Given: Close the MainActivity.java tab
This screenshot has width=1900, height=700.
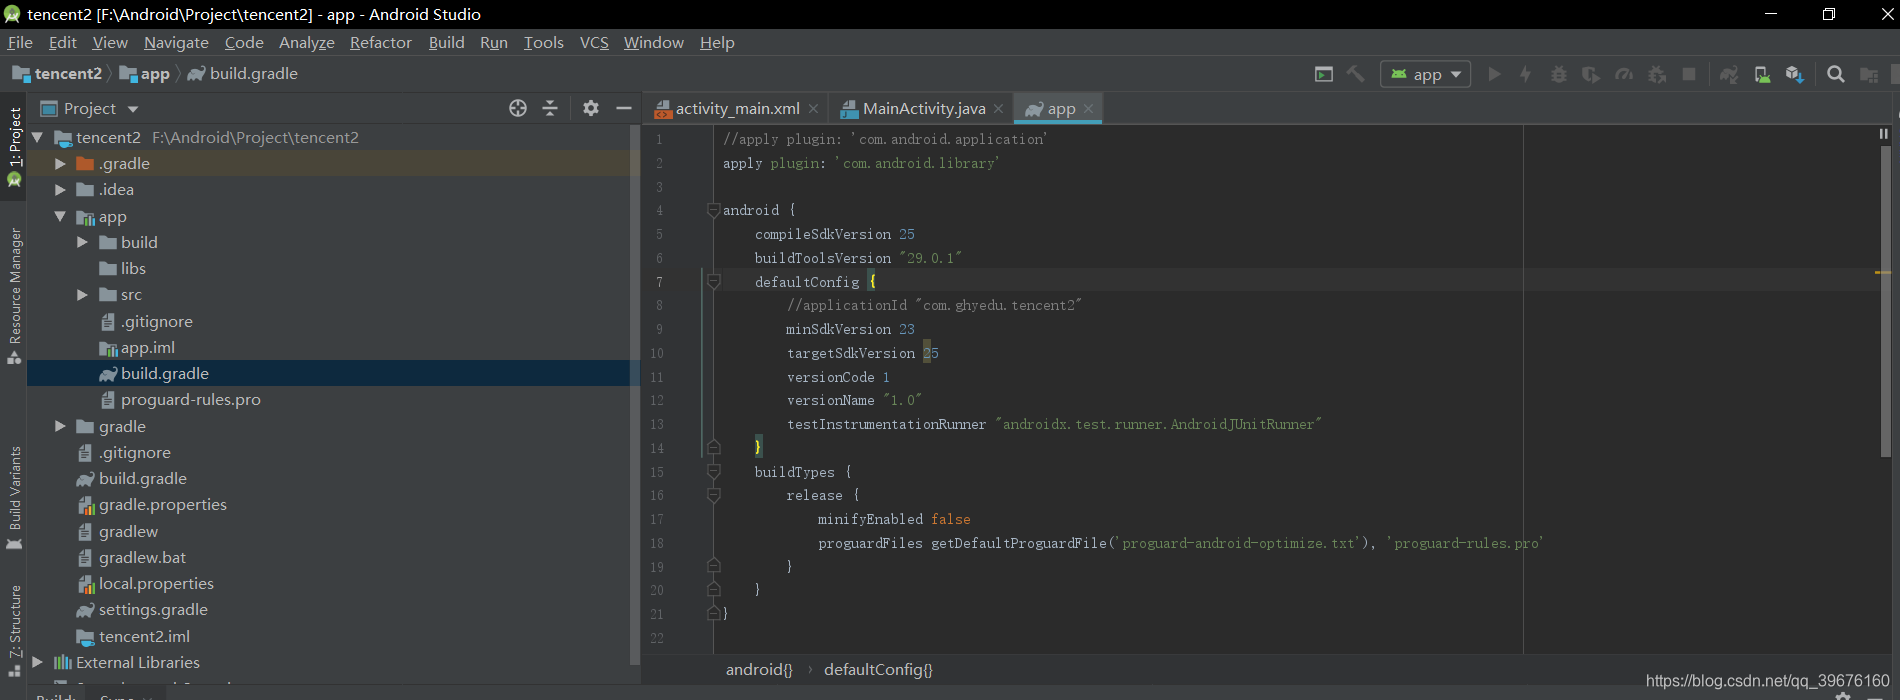Looking at the screenshot, I should pos(998,109).
